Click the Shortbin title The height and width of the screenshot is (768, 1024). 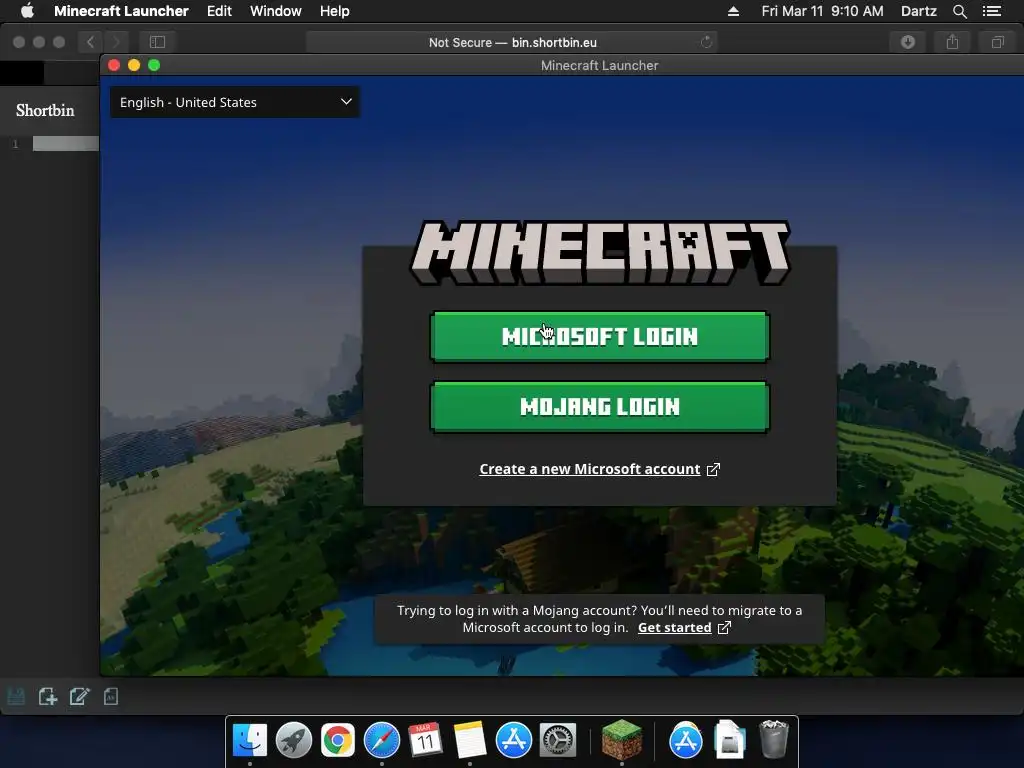point(45,110)
